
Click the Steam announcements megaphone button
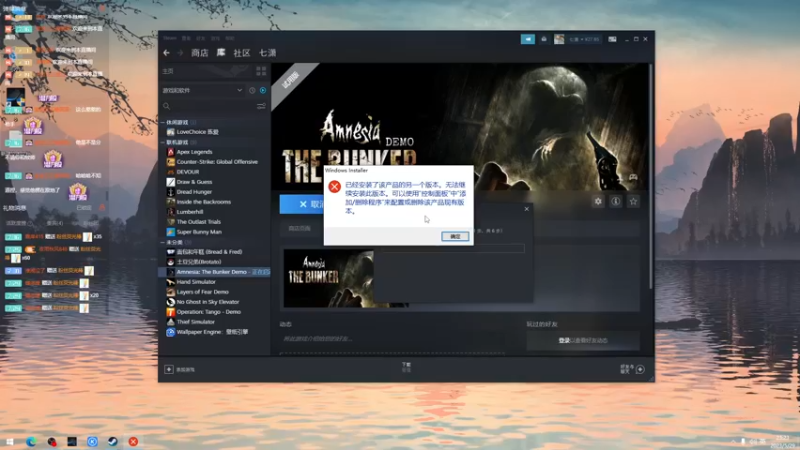coord(528,39)
